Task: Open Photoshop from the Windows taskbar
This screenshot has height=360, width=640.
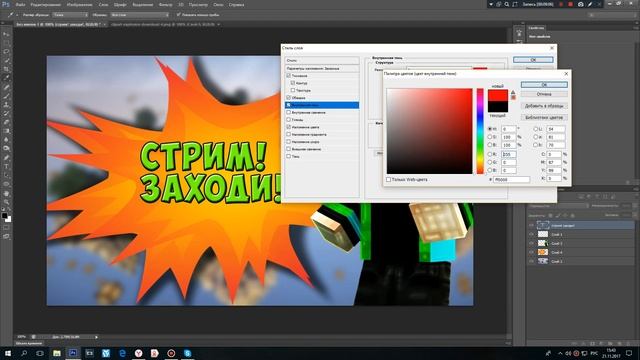Action: pos(73,353)
